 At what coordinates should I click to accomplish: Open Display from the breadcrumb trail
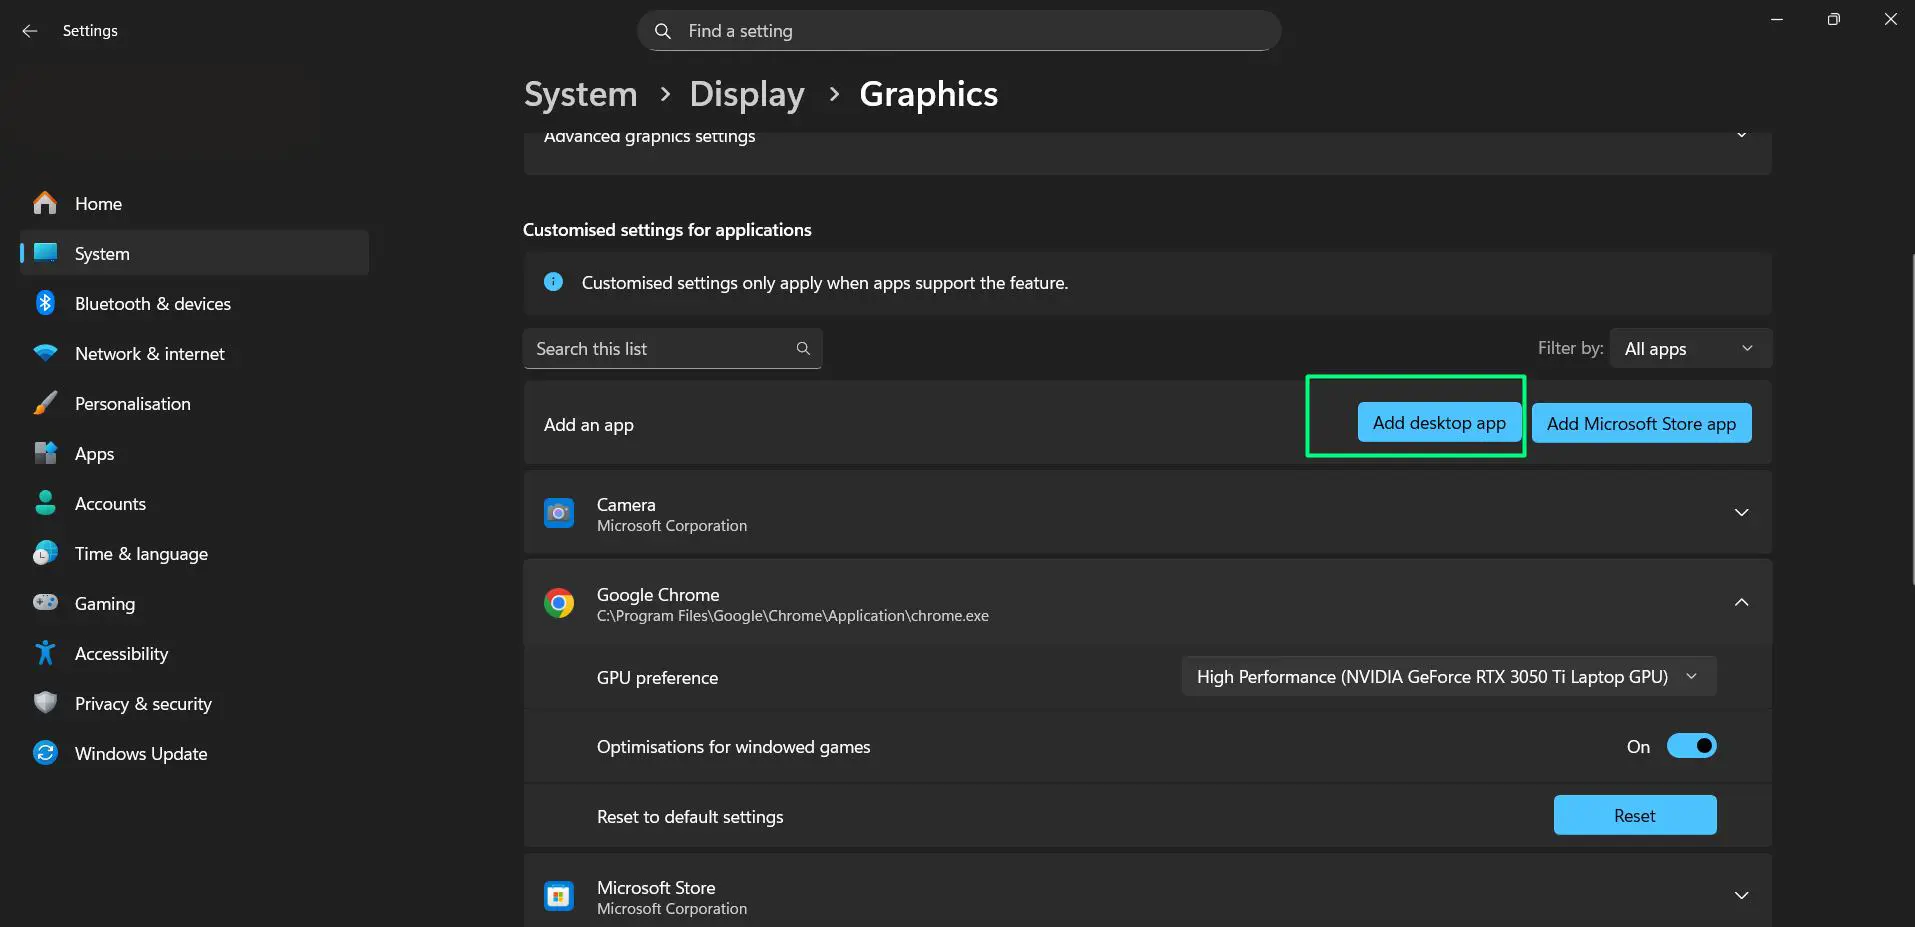point(746,93)
